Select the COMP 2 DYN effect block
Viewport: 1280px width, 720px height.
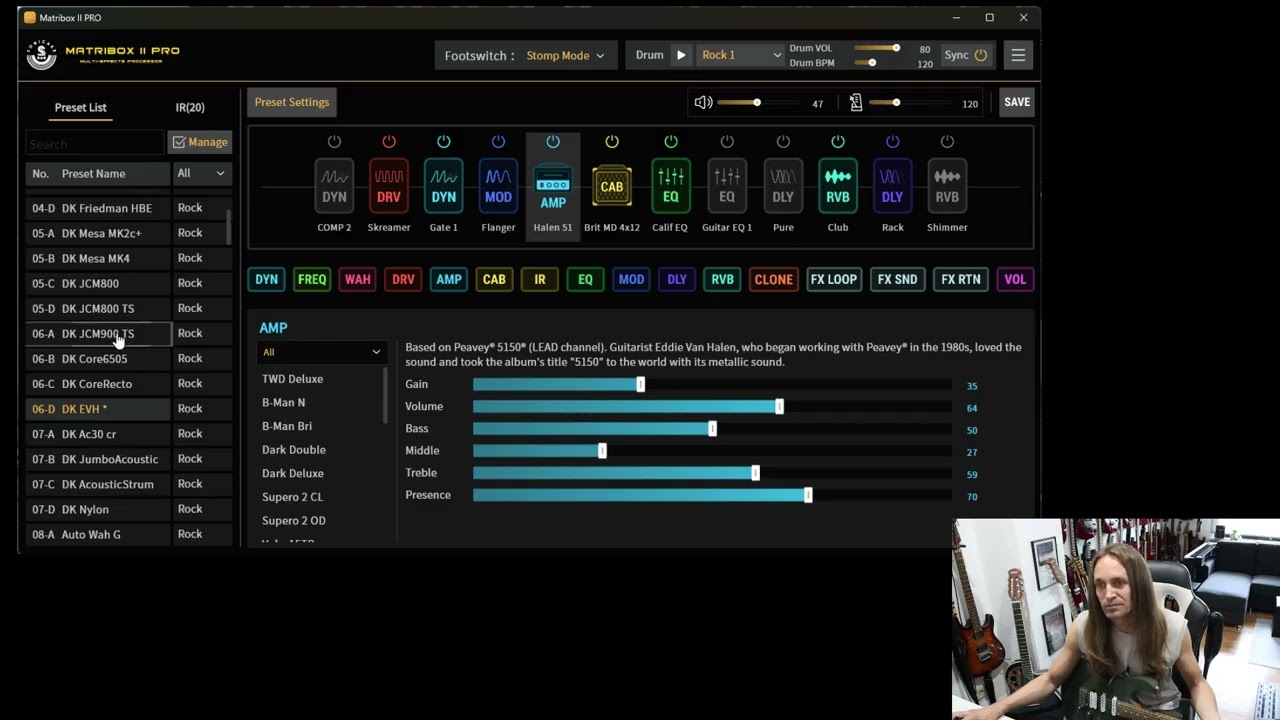[334, 186]
